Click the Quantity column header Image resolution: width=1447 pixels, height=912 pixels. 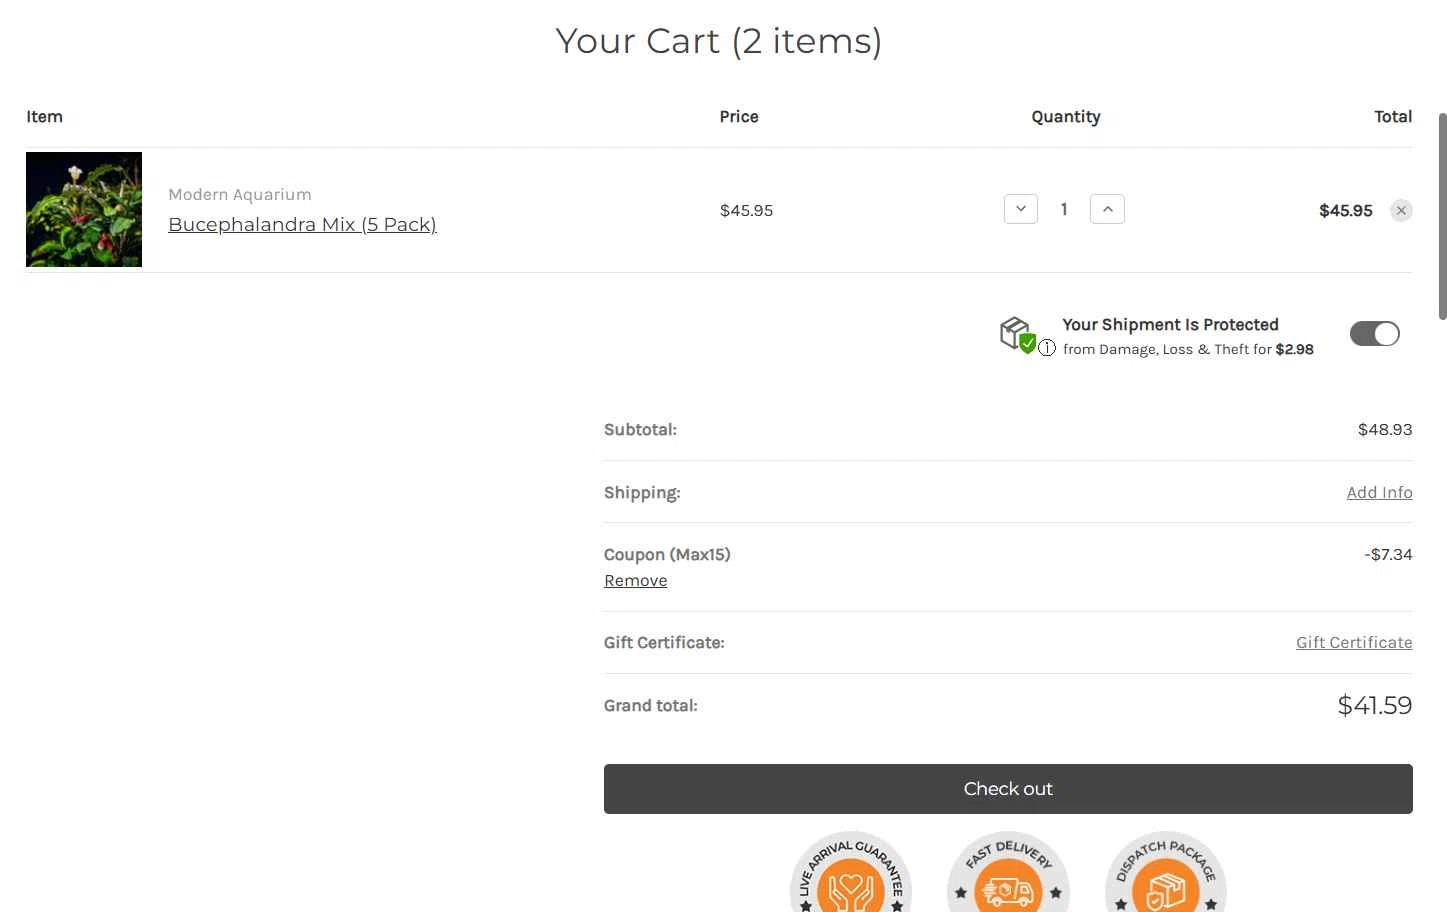click(x=1066, y=116)
